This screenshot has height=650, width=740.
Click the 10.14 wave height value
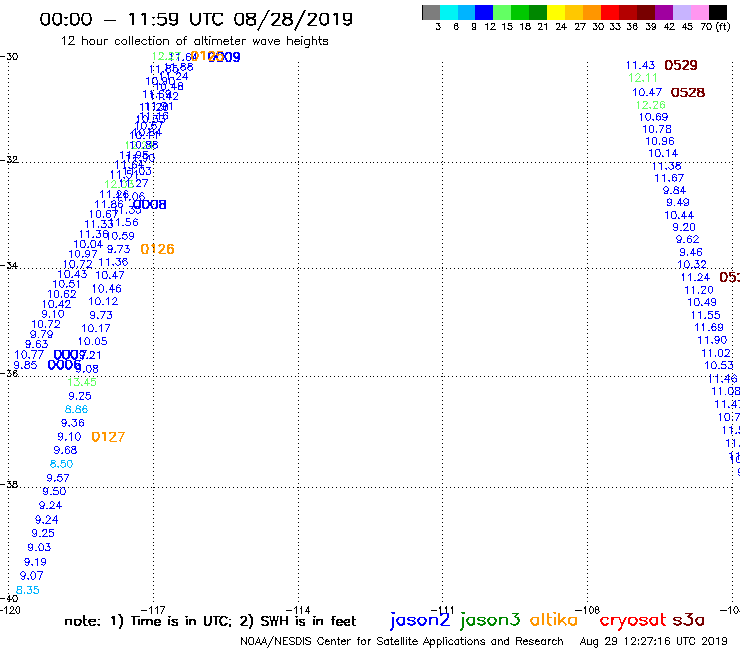point(663,153)
